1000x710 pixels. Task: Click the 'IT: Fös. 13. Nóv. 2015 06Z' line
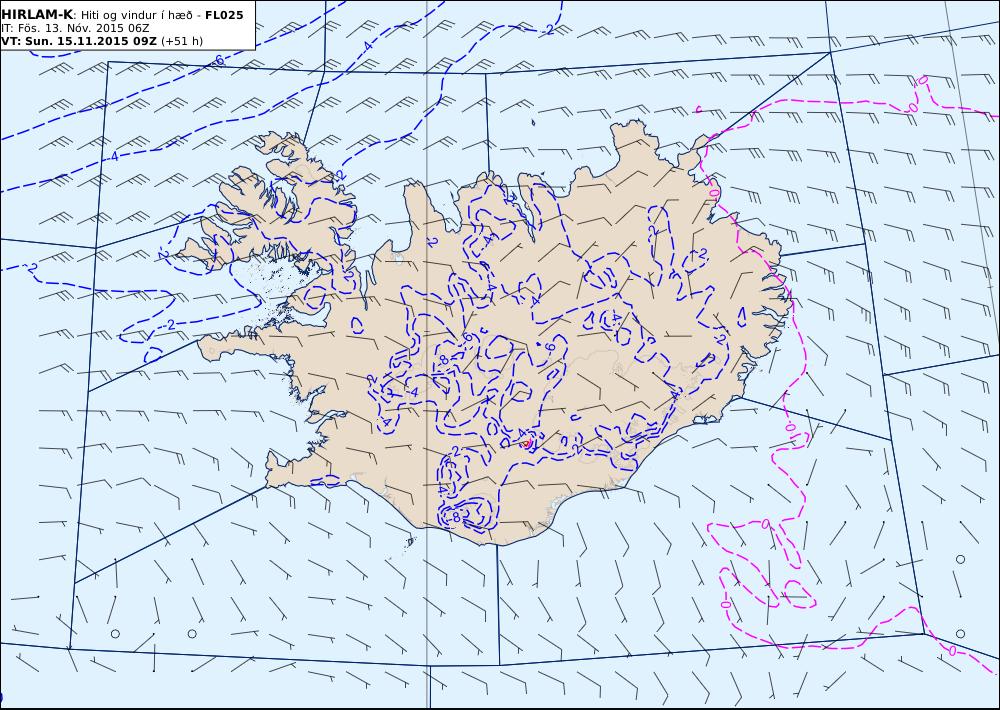coord(75,28)
